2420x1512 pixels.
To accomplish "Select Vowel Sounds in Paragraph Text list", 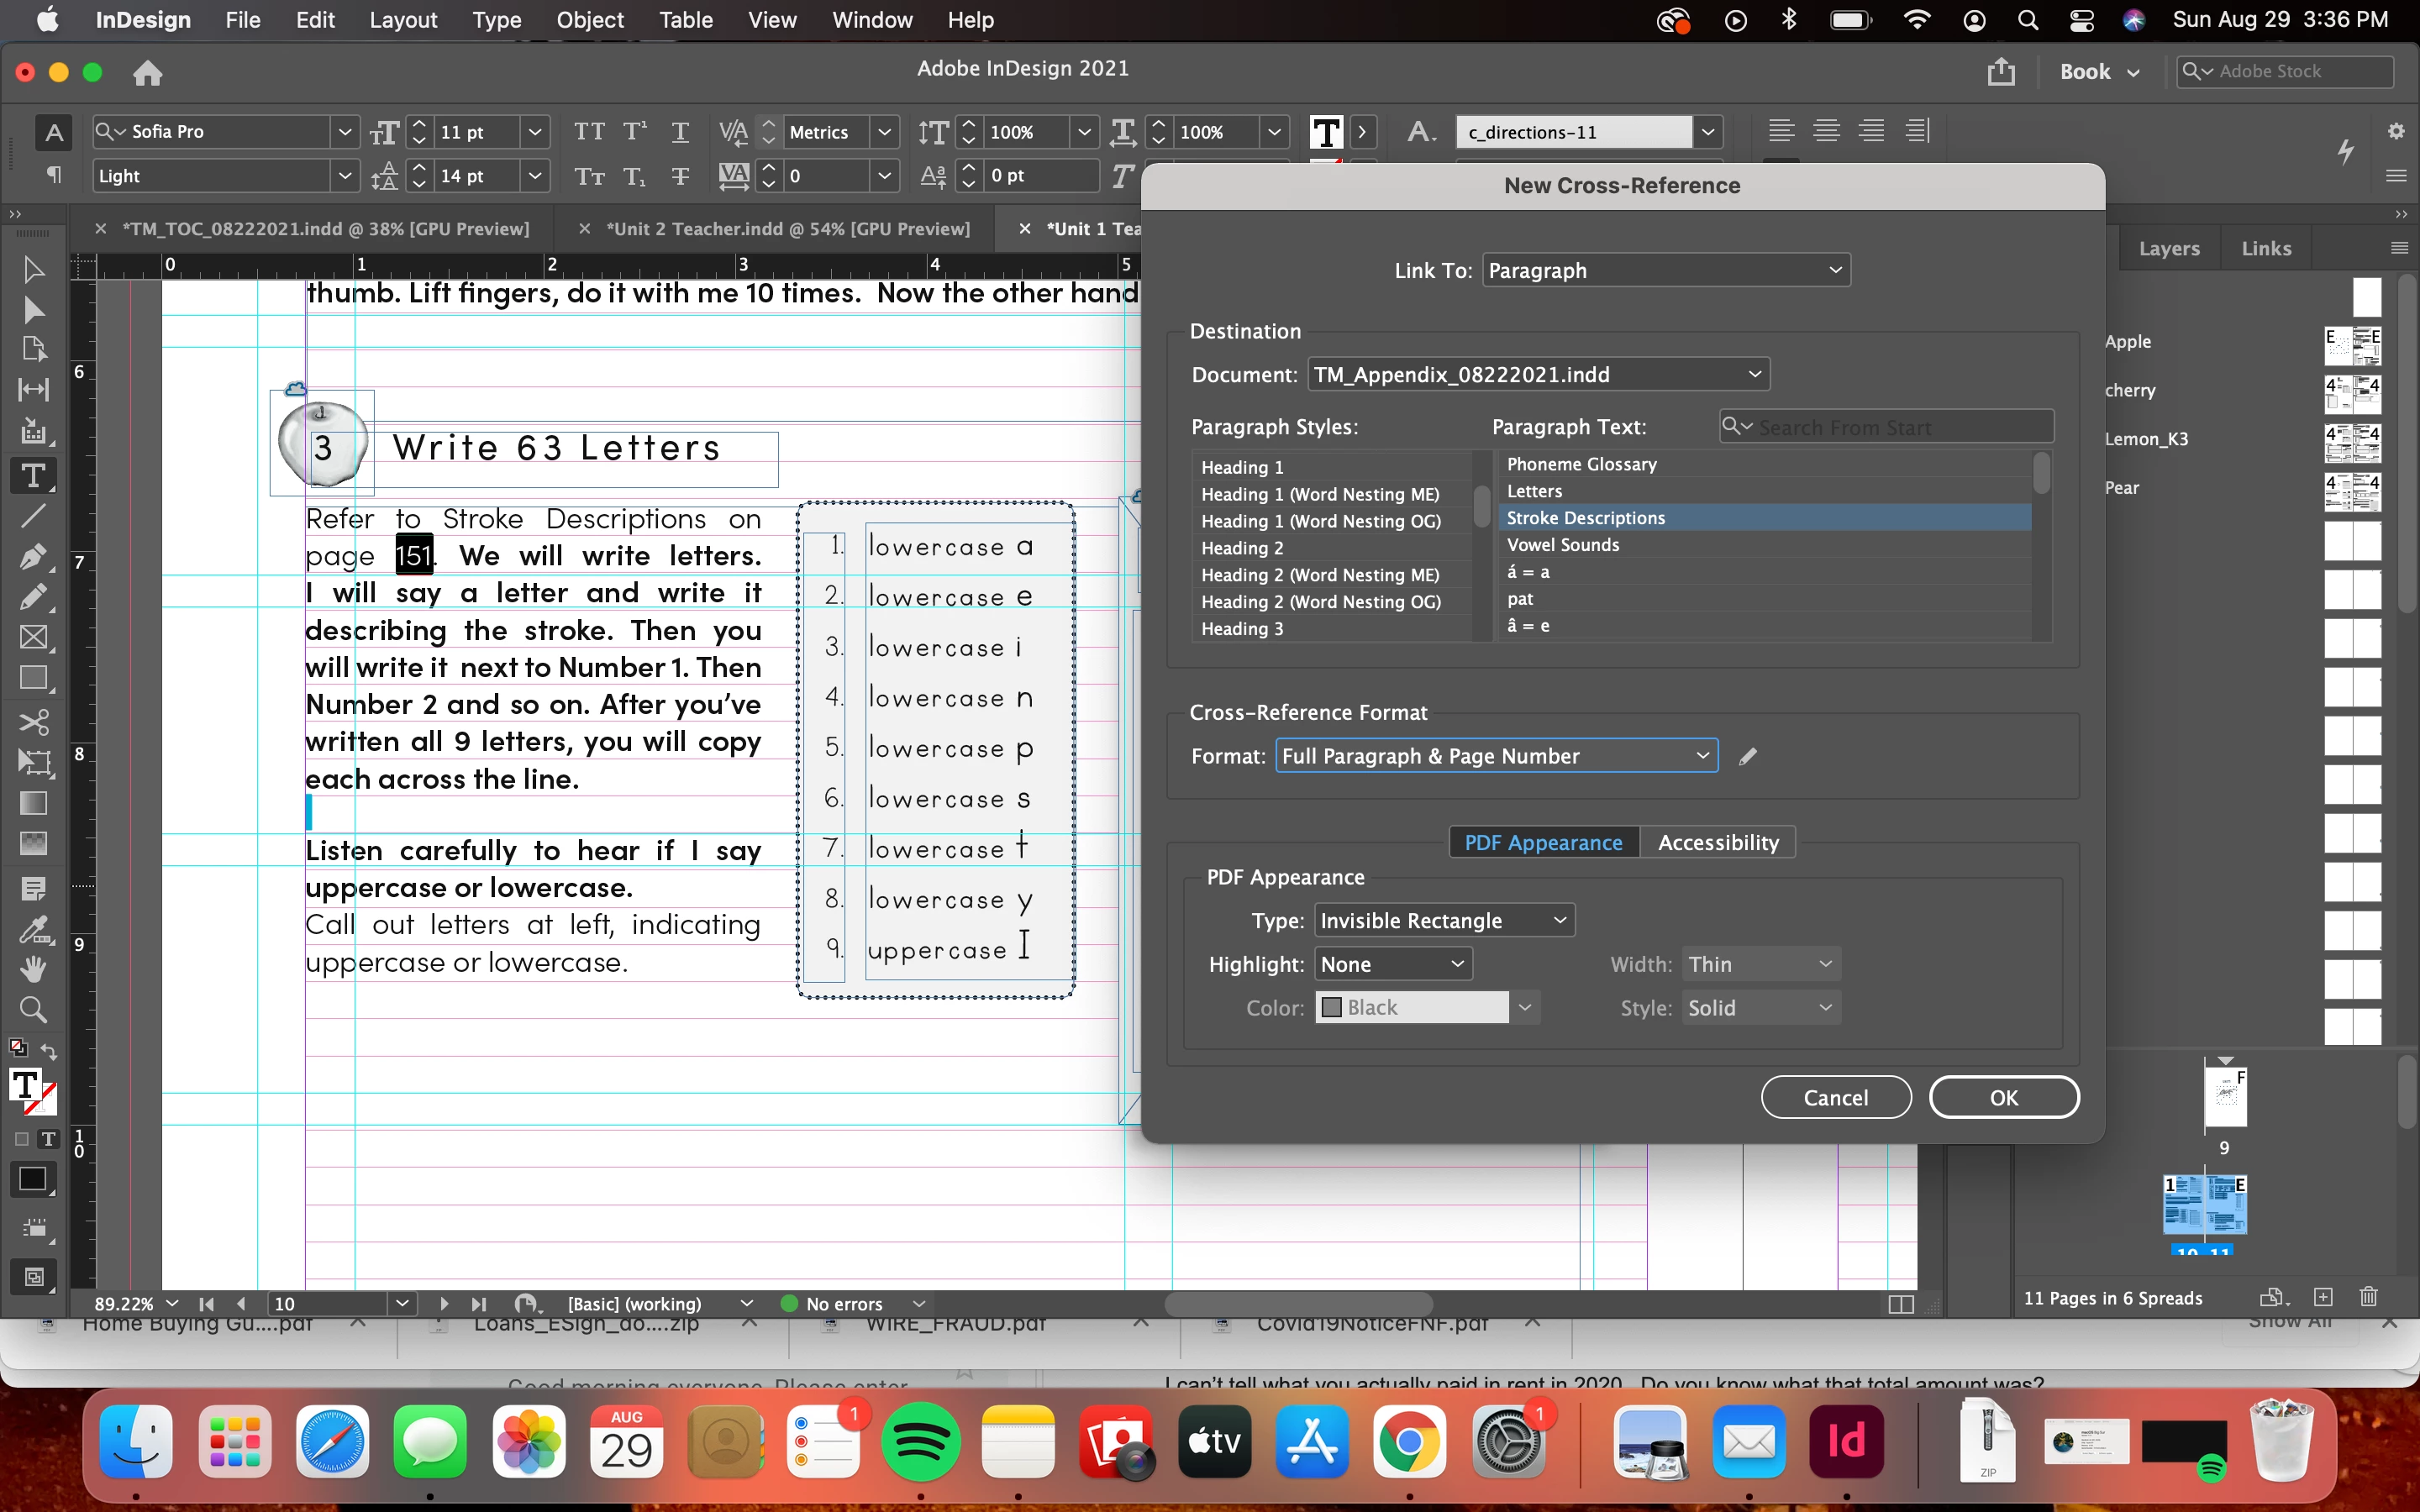I will 1562,545.
